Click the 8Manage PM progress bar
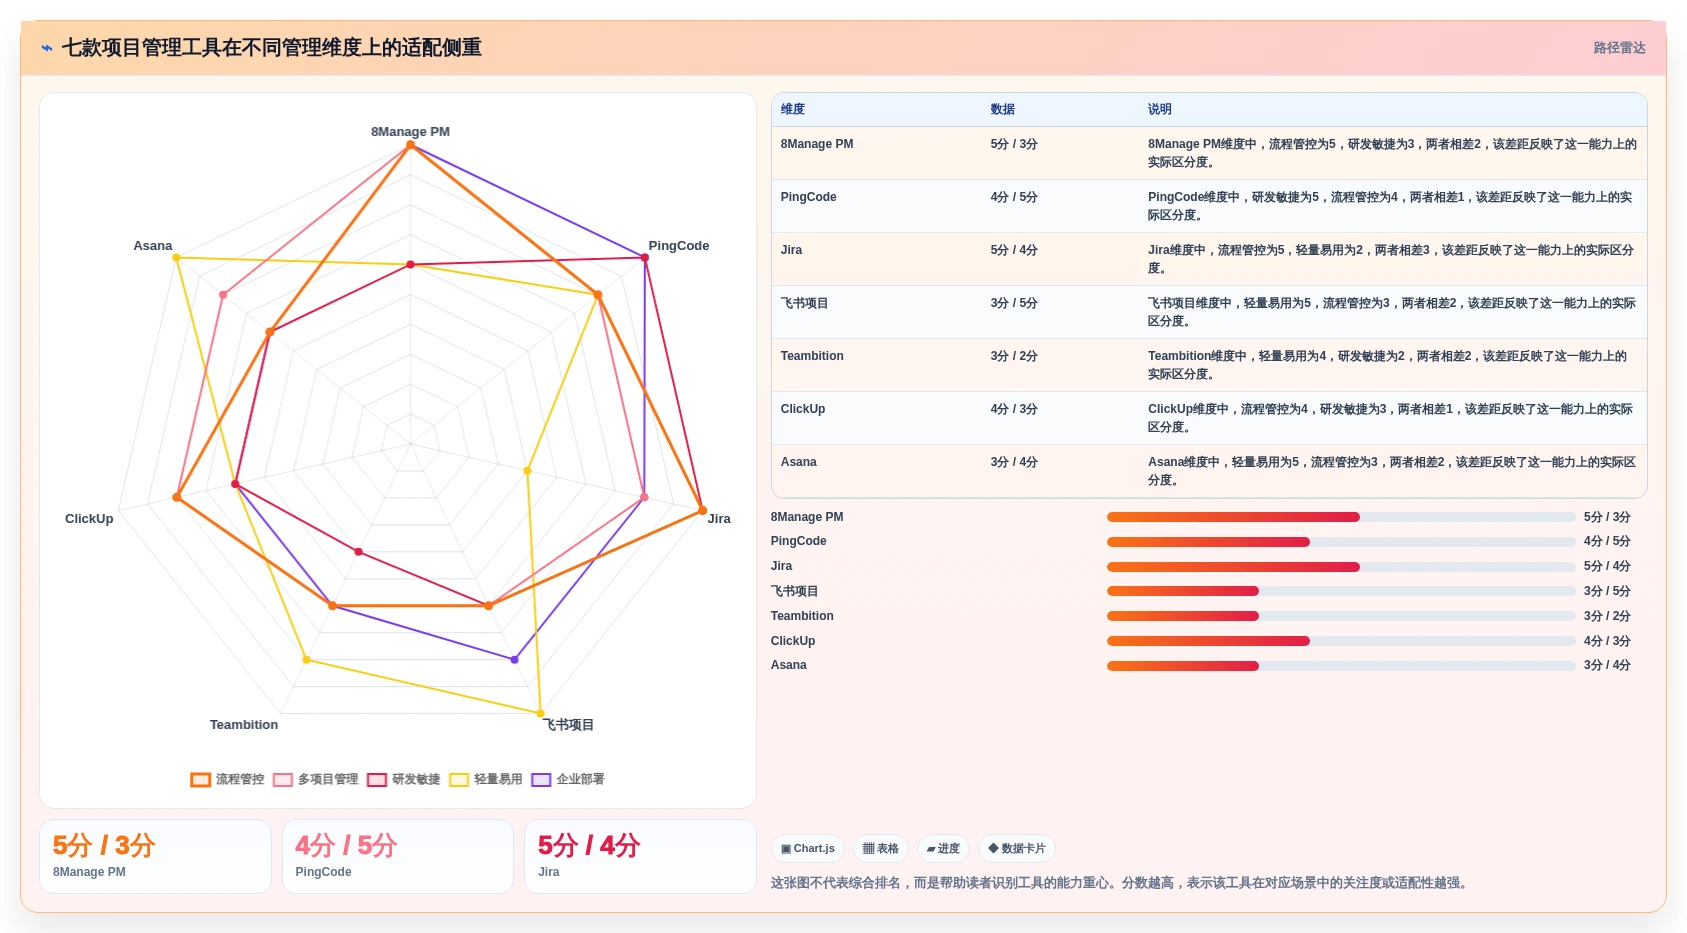The width and height of the screenshot is (1687, 933). [x=1341, y=517]
